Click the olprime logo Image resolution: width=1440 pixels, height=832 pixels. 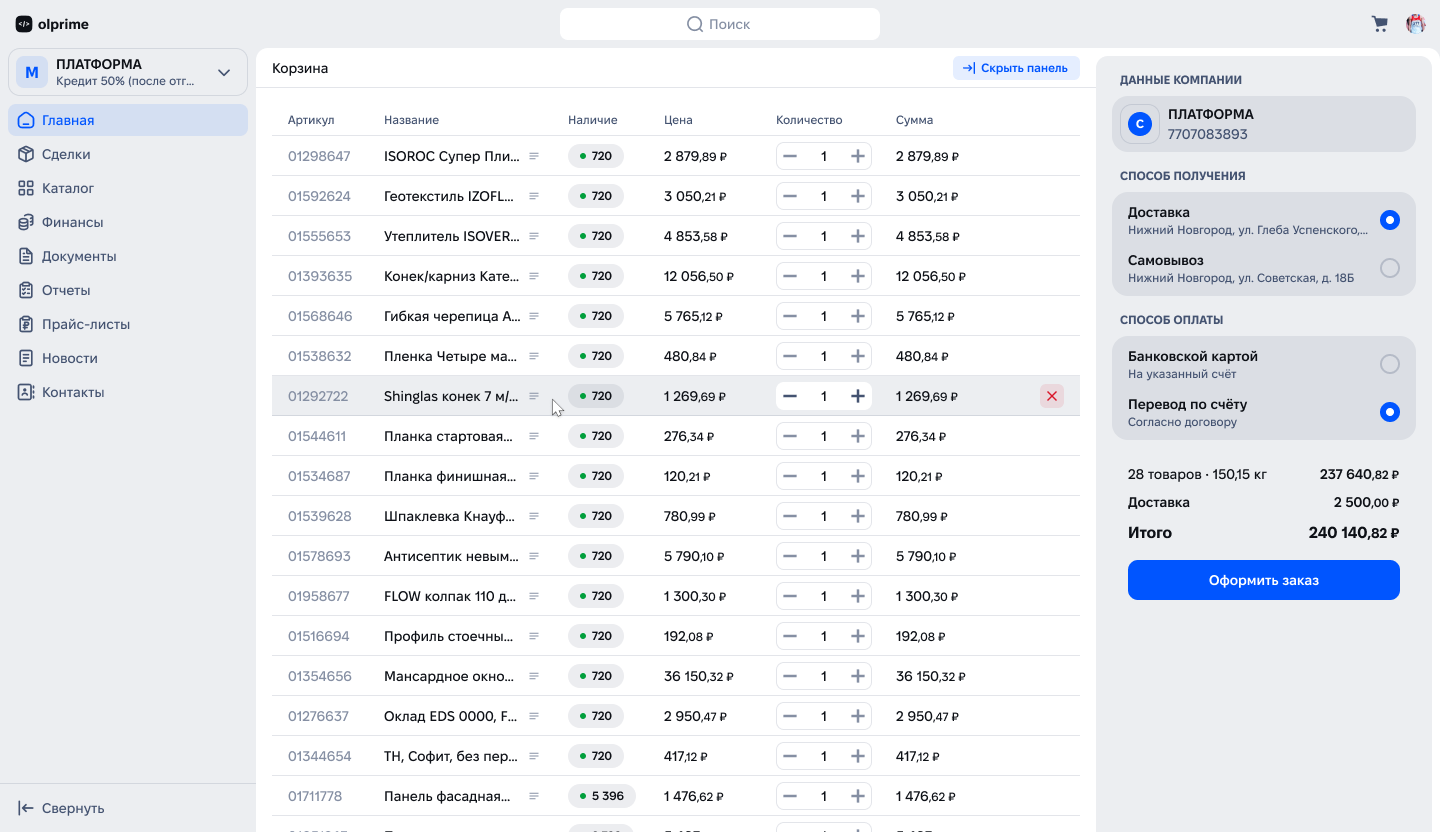coord(51,24)
